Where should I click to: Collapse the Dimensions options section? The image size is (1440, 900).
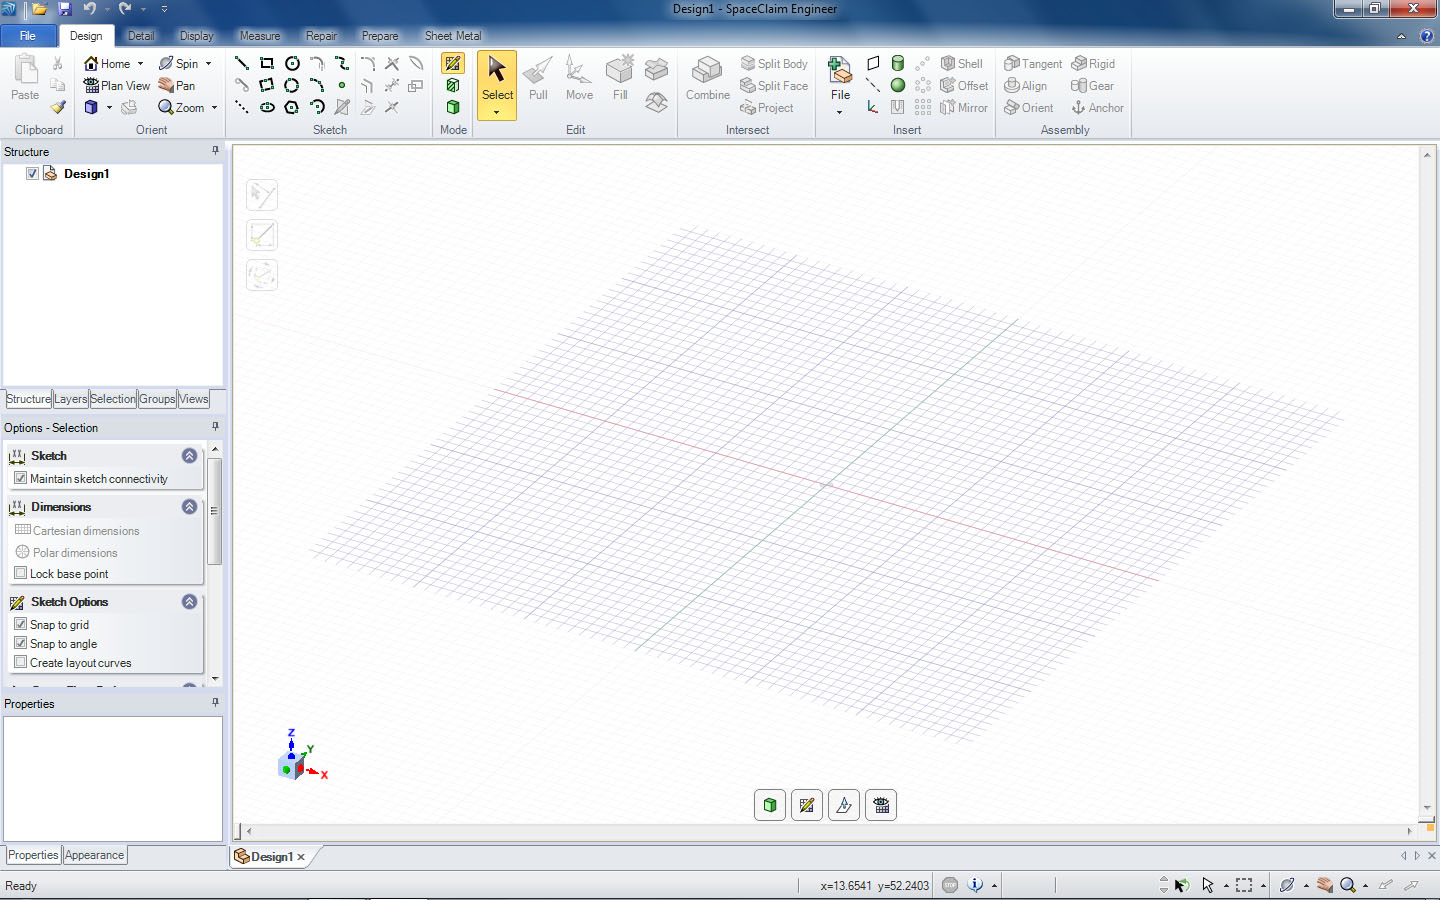[x=189, y=507]
